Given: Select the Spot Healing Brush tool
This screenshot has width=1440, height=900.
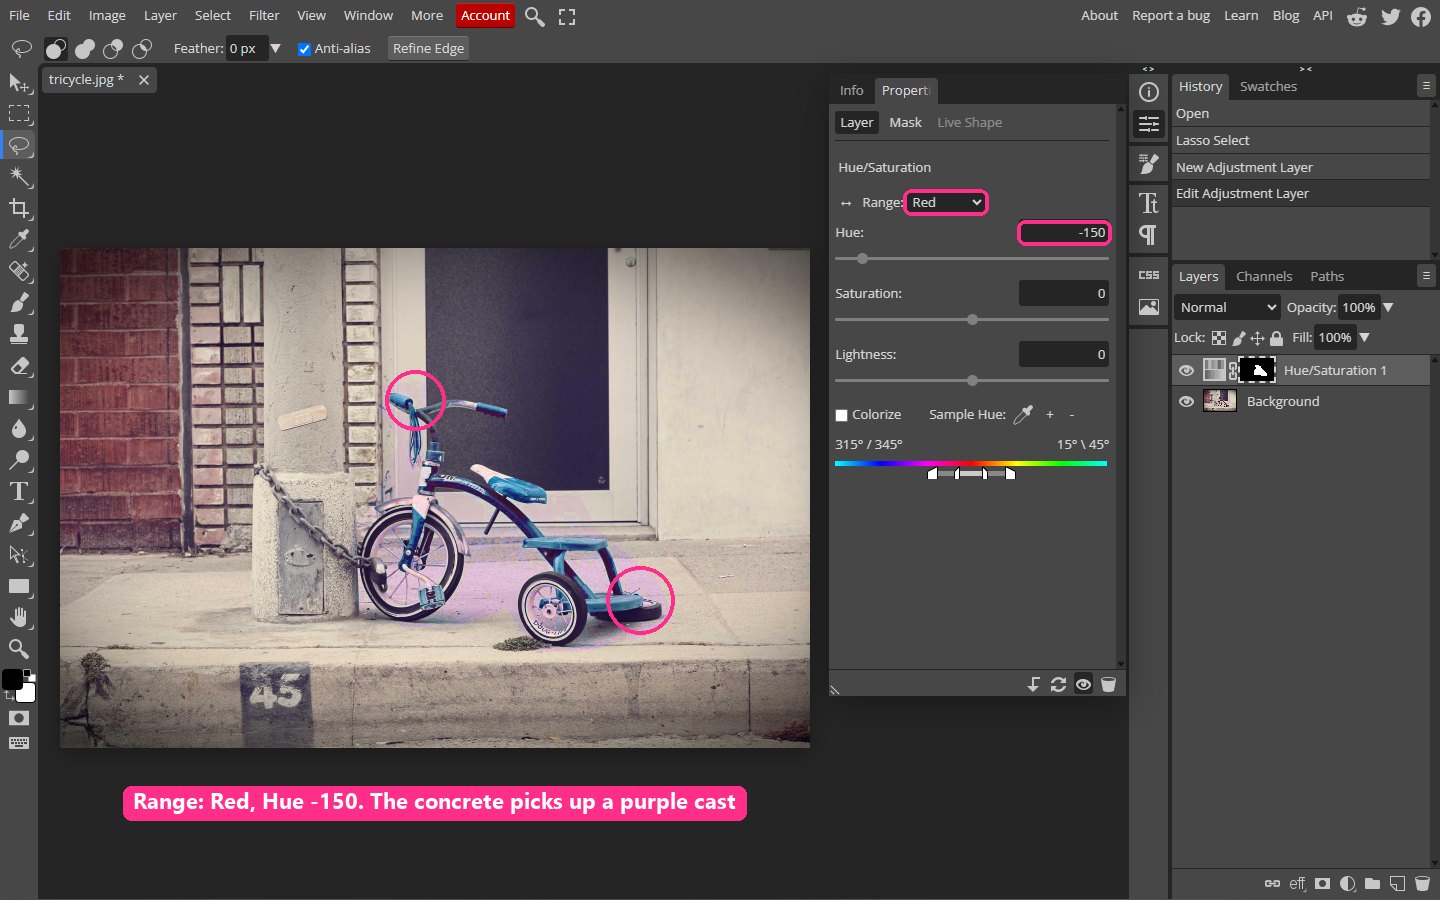Looking at the screenshot, I should point(19,271).
